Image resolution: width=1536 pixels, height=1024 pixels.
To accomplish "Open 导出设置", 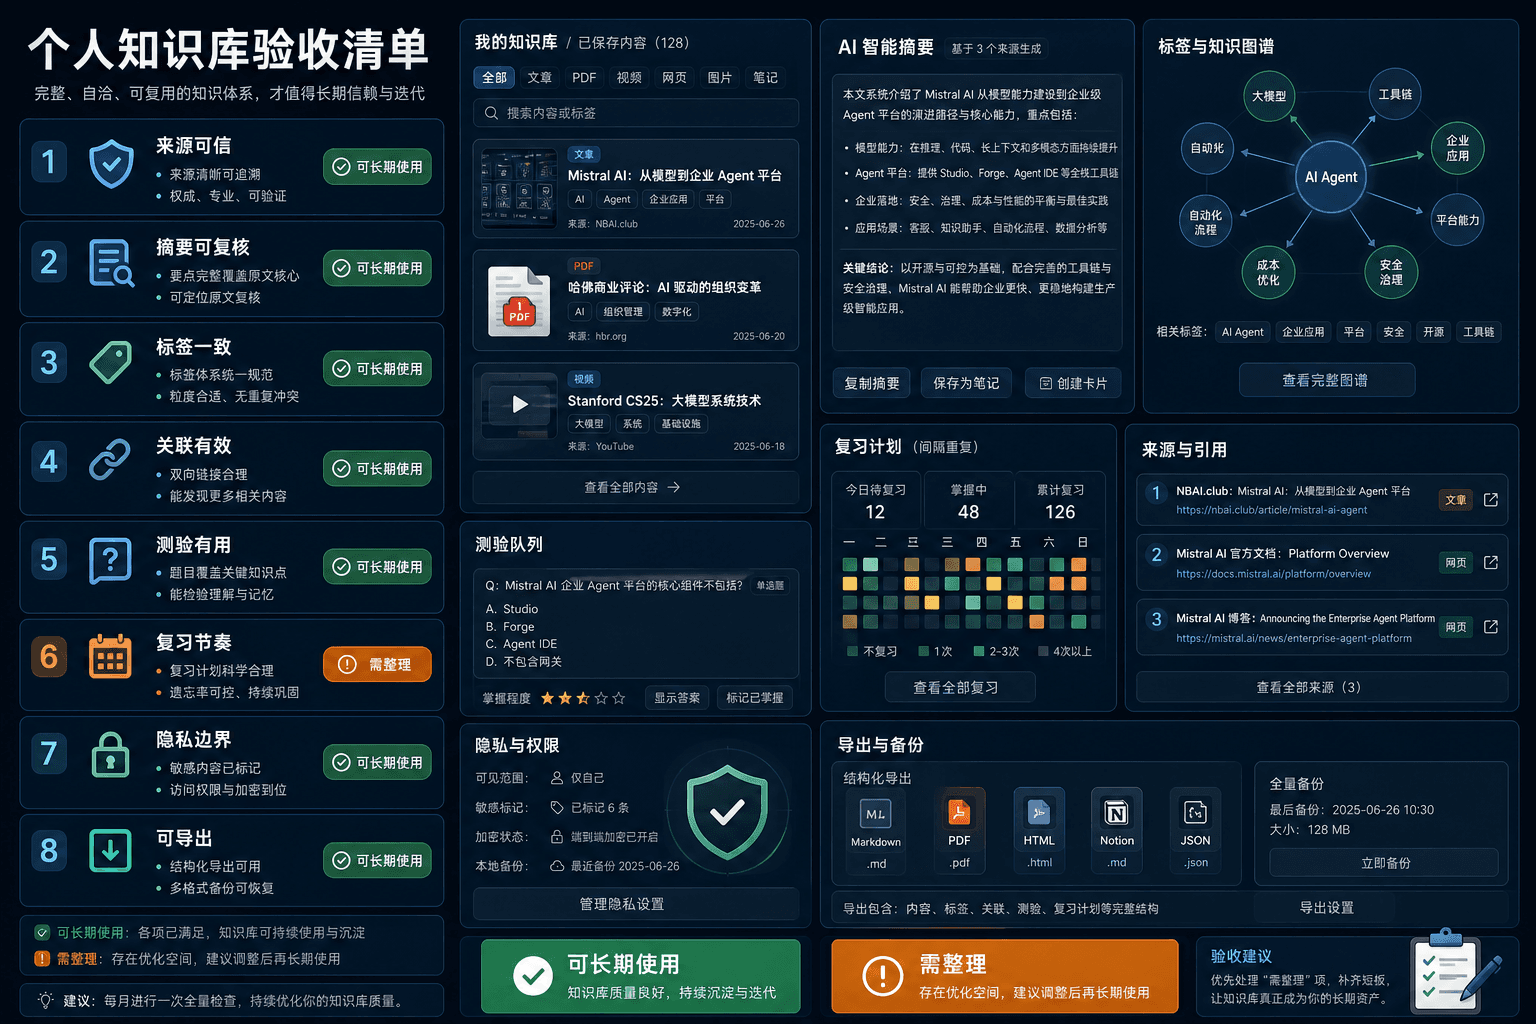I will 1327,907.
